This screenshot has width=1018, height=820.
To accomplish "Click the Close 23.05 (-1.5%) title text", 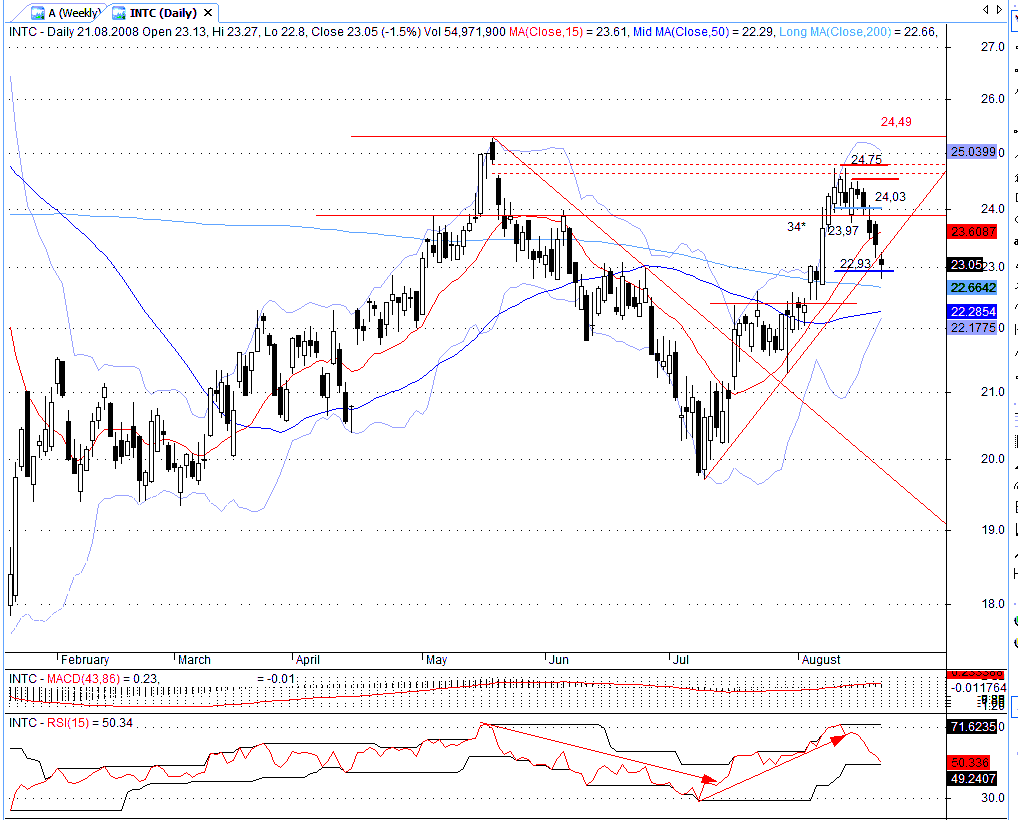I will (366, 31).
